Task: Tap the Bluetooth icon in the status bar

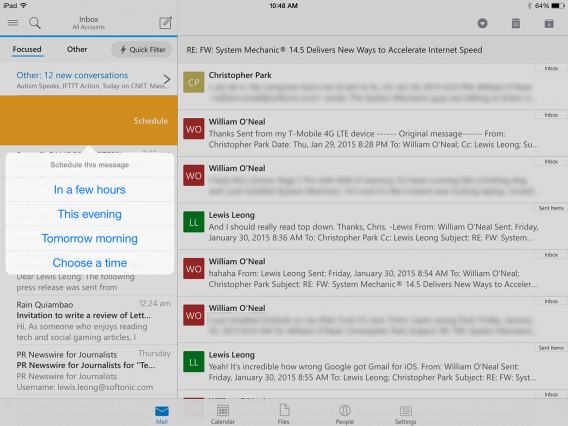Action: coord(529,5)
